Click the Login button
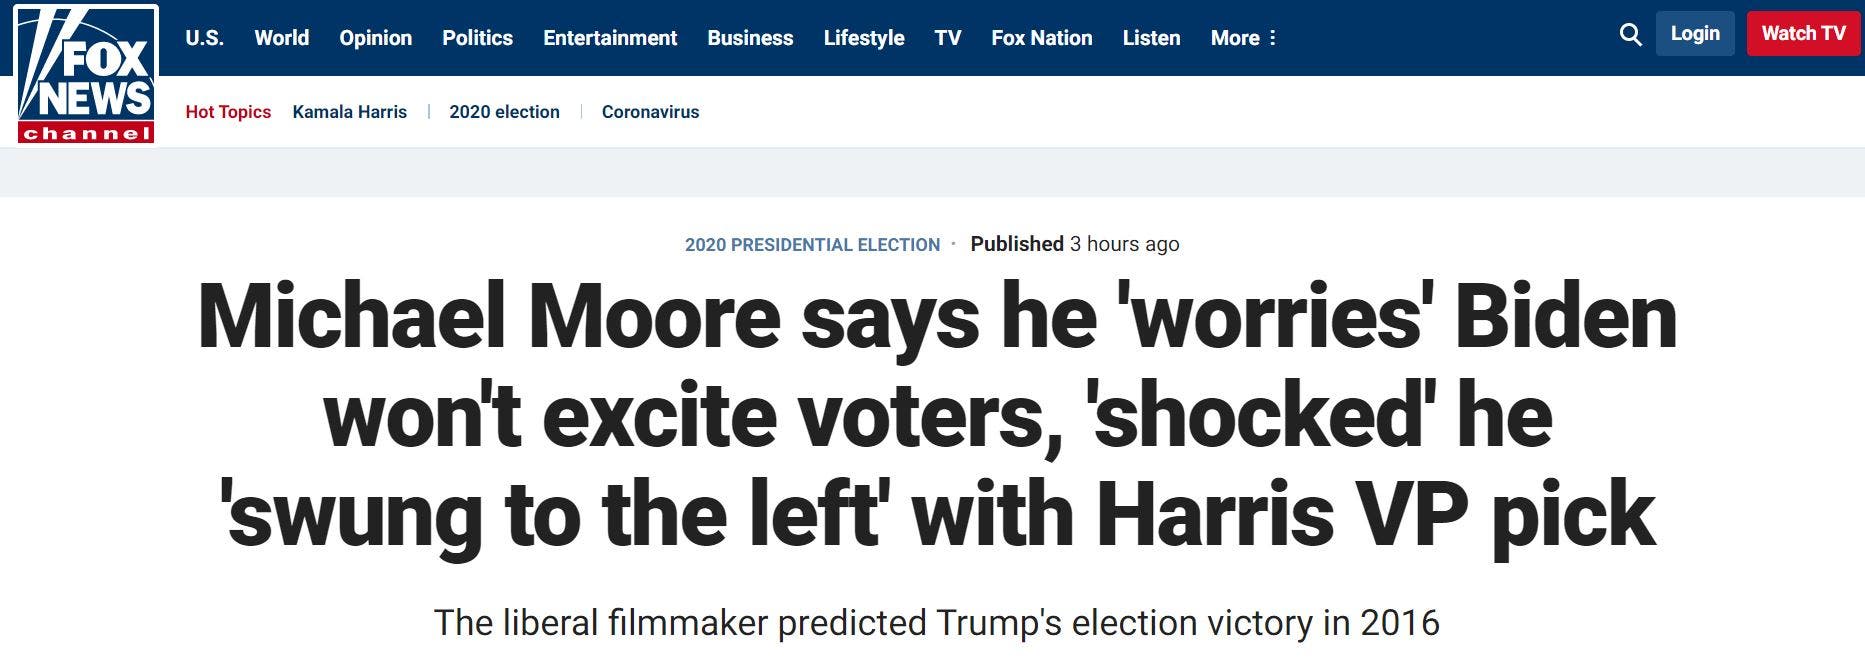Image resolution: width=1865 pixels, height=663 pixels. 1695,33
